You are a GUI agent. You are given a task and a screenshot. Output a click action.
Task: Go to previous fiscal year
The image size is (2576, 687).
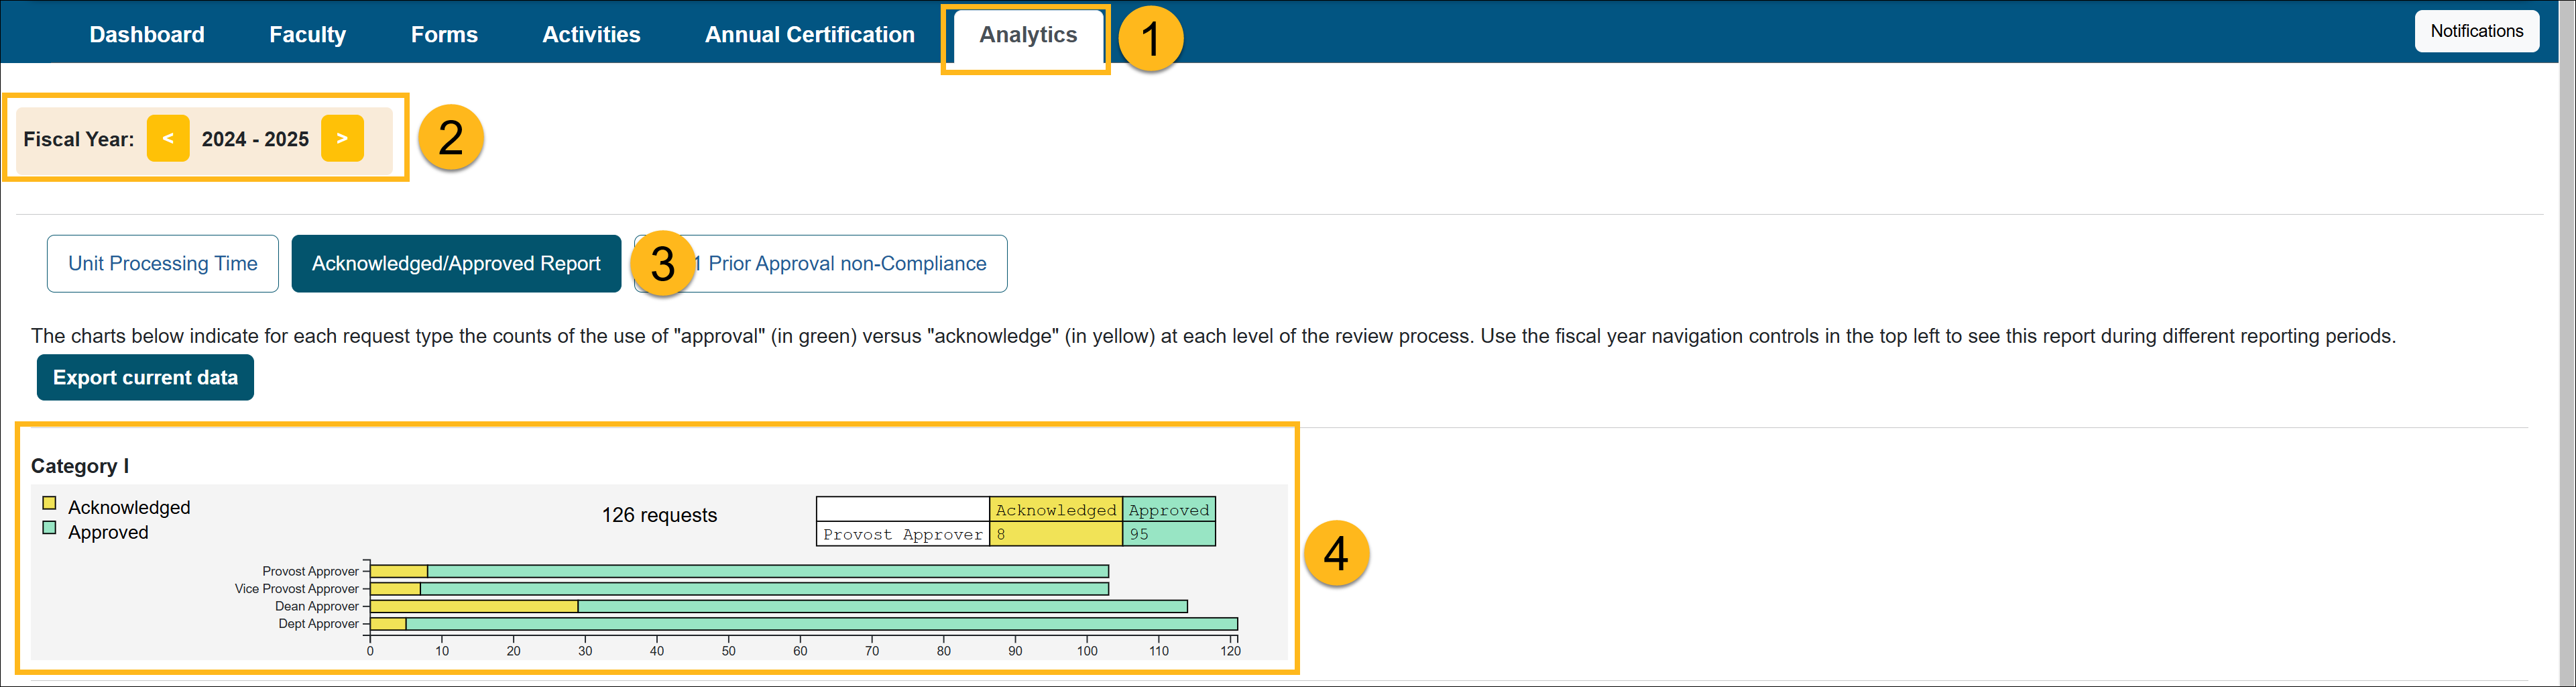167,138
